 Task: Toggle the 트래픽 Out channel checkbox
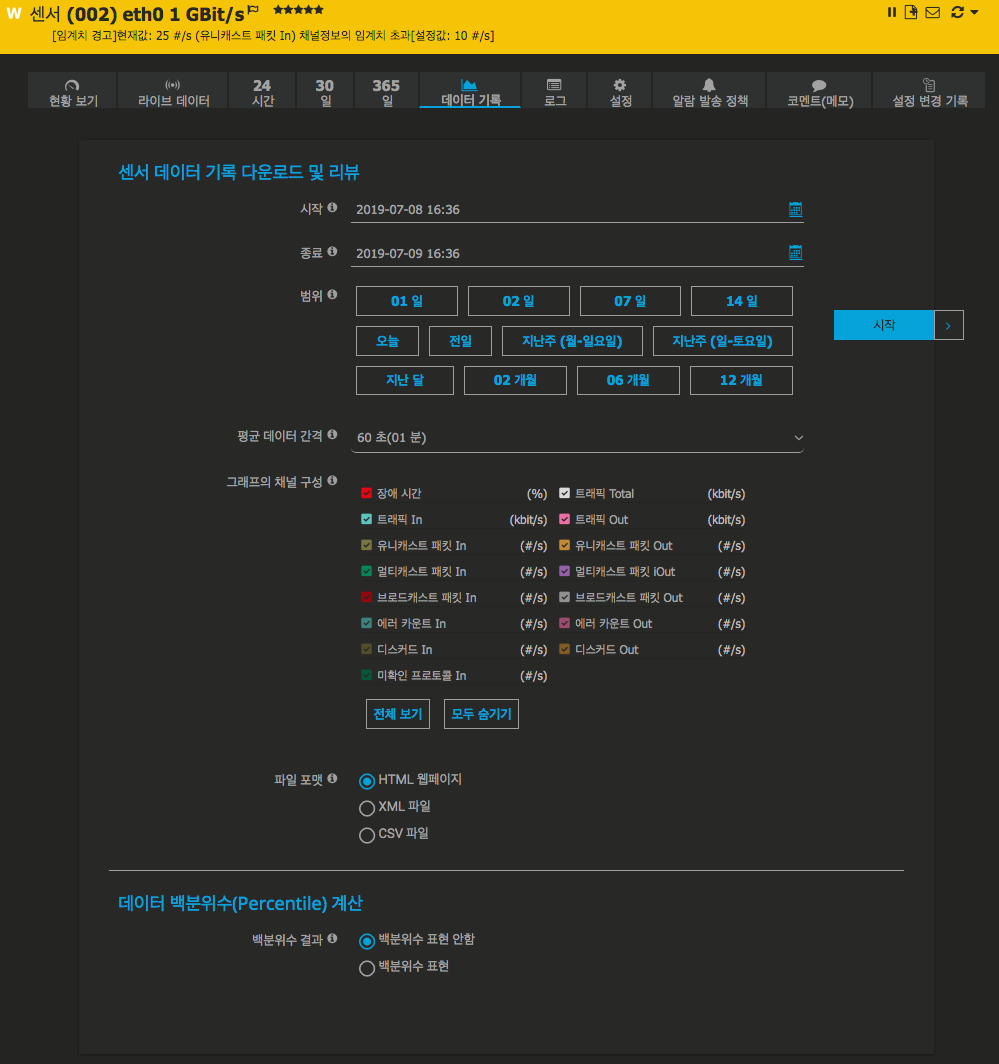coord(564,519)
